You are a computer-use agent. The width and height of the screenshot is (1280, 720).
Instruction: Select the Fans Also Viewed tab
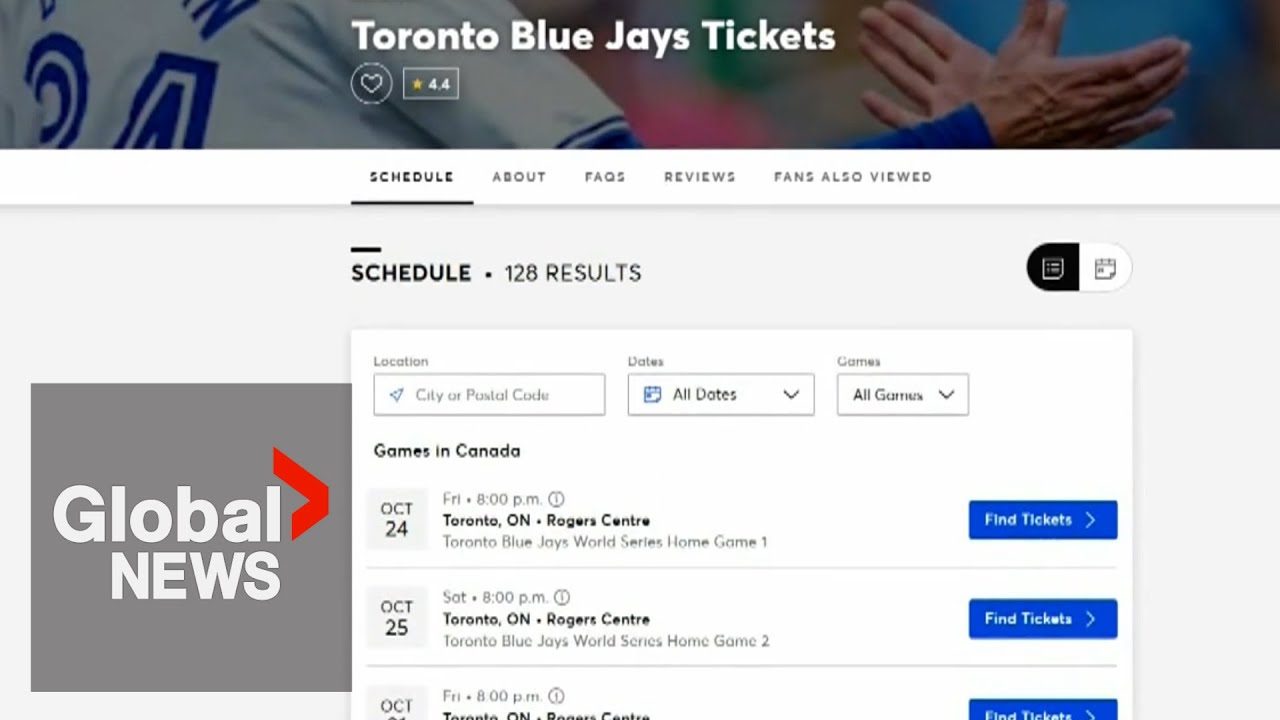tap(852, 177)
